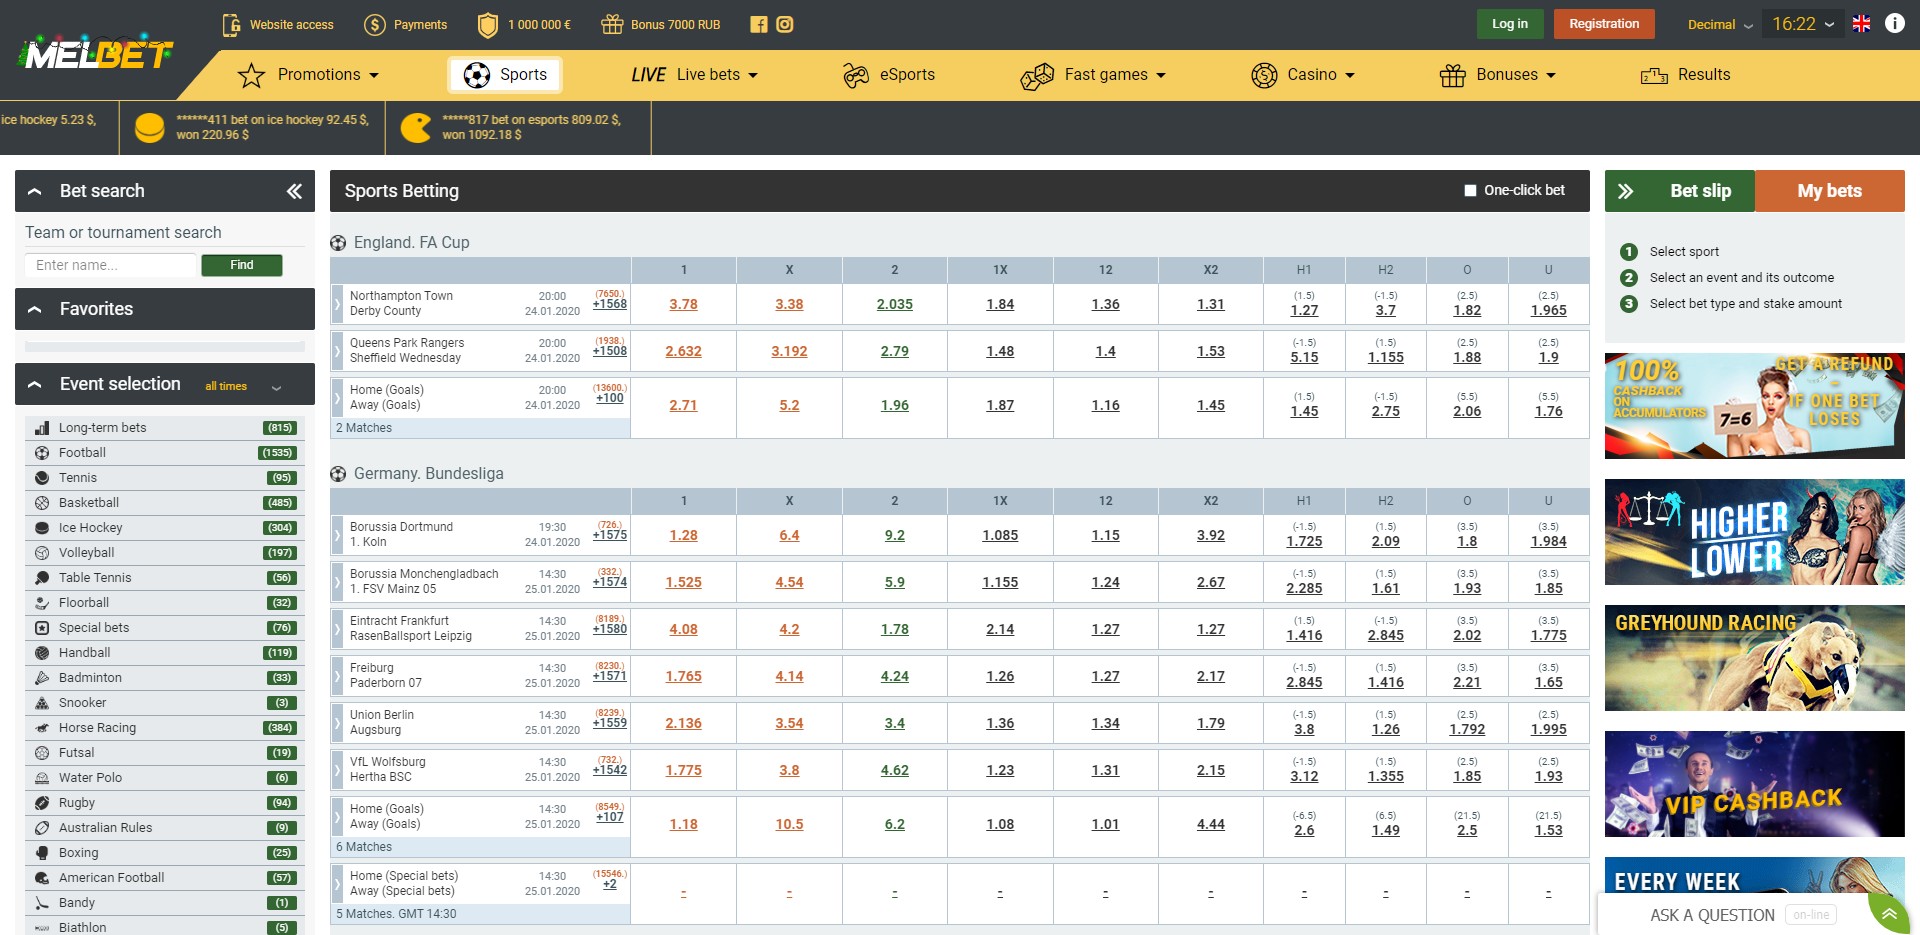Switch to the Bet slip tab
This screenshot has height=935, width=1920.
pyautogui.click(x=1680, y=191)
